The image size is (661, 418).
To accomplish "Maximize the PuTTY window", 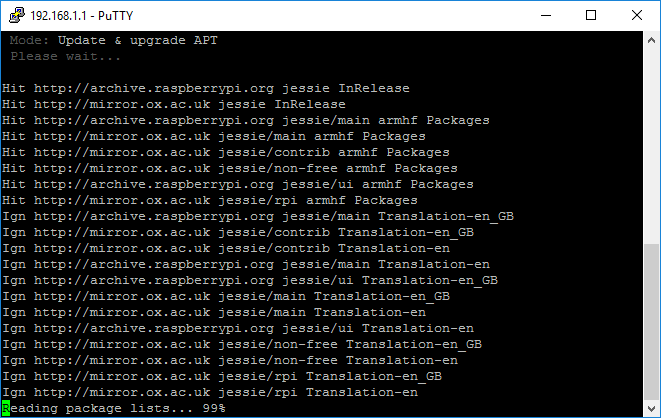I will 591,16.
